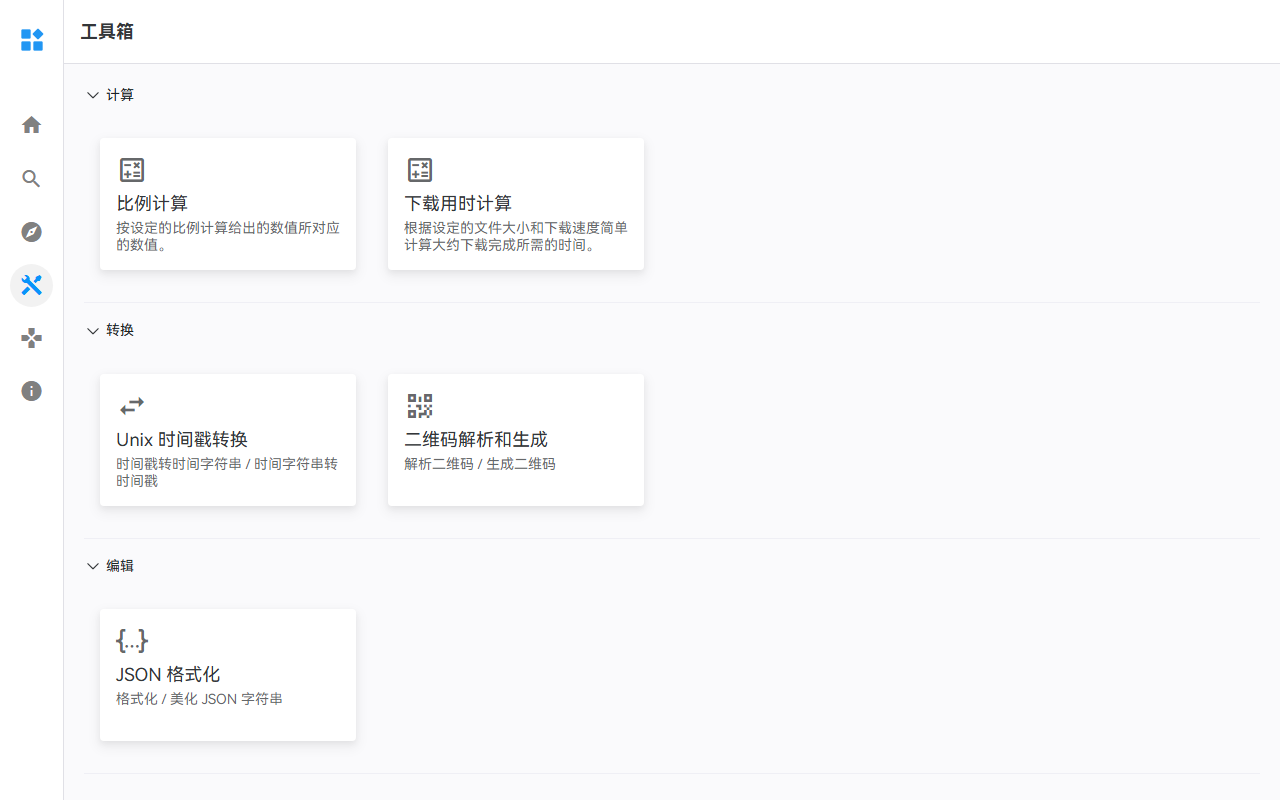Collapse the 转换 section chevron
This screenshot has width=1280, height=800.
pos(93,331)
